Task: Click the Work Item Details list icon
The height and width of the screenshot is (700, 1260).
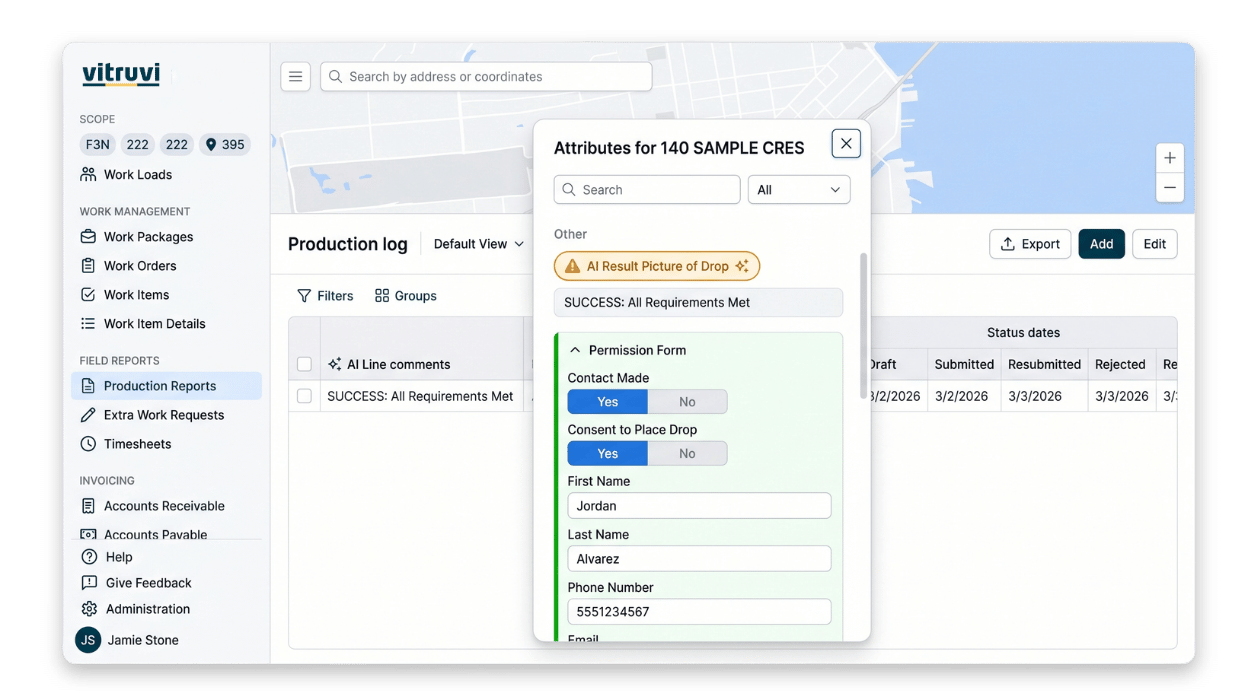Action: (88, 324)
